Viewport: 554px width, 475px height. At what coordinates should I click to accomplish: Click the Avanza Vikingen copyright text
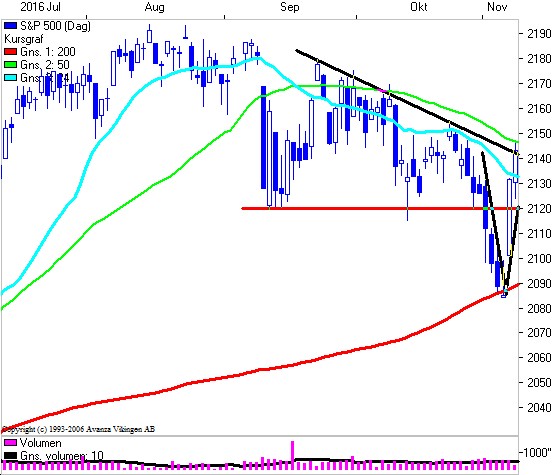pyautogui.click(x=78, y=429)
